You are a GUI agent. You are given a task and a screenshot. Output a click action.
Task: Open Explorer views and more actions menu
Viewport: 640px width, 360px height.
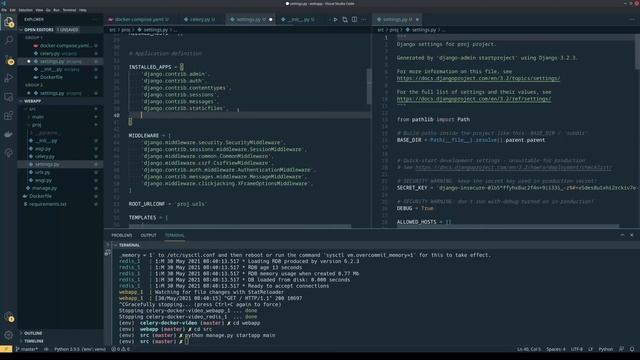click(x=95, y=19)
